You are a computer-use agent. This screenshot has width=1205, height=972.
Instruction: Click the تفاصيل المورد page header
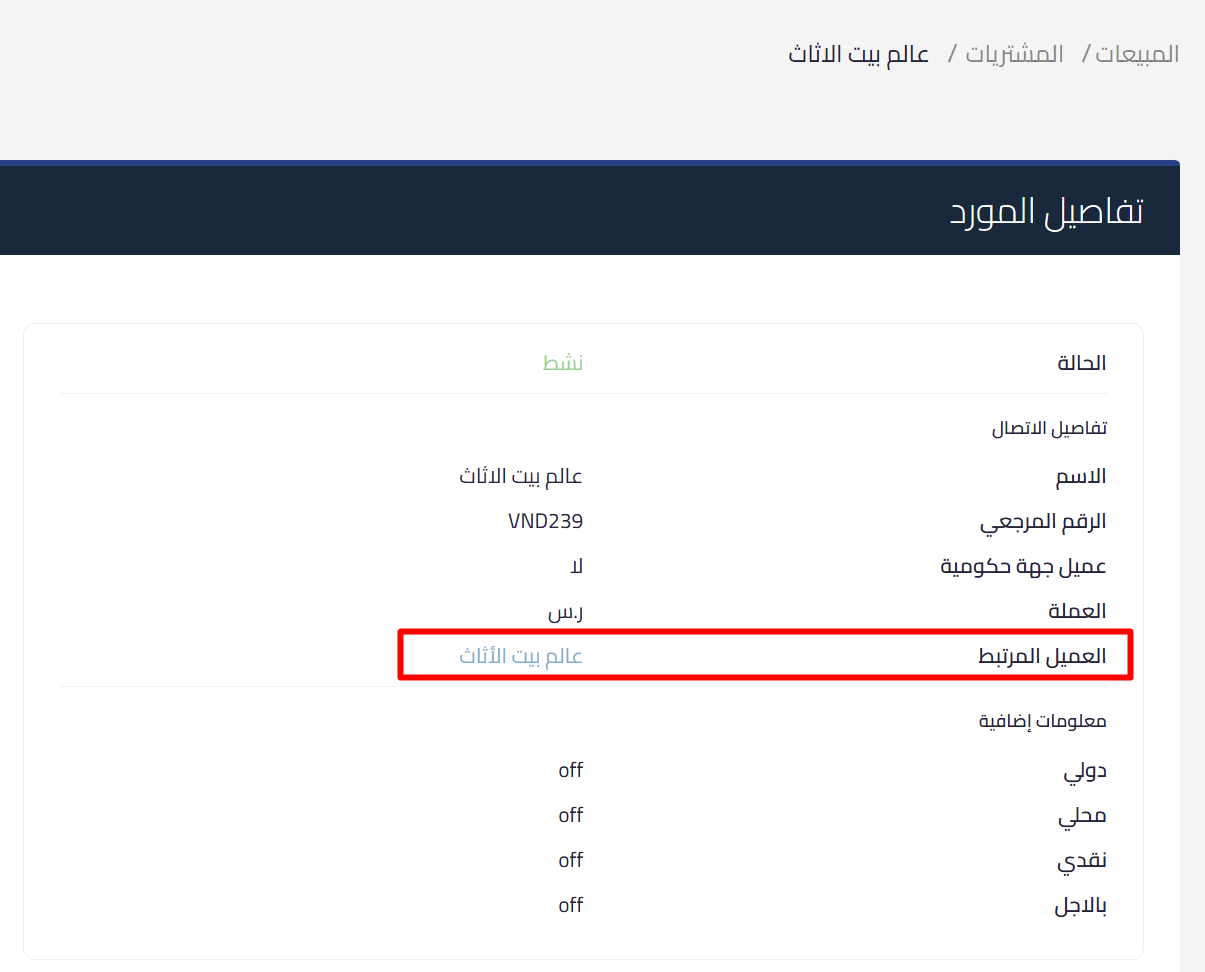(x=1044, y=210)
